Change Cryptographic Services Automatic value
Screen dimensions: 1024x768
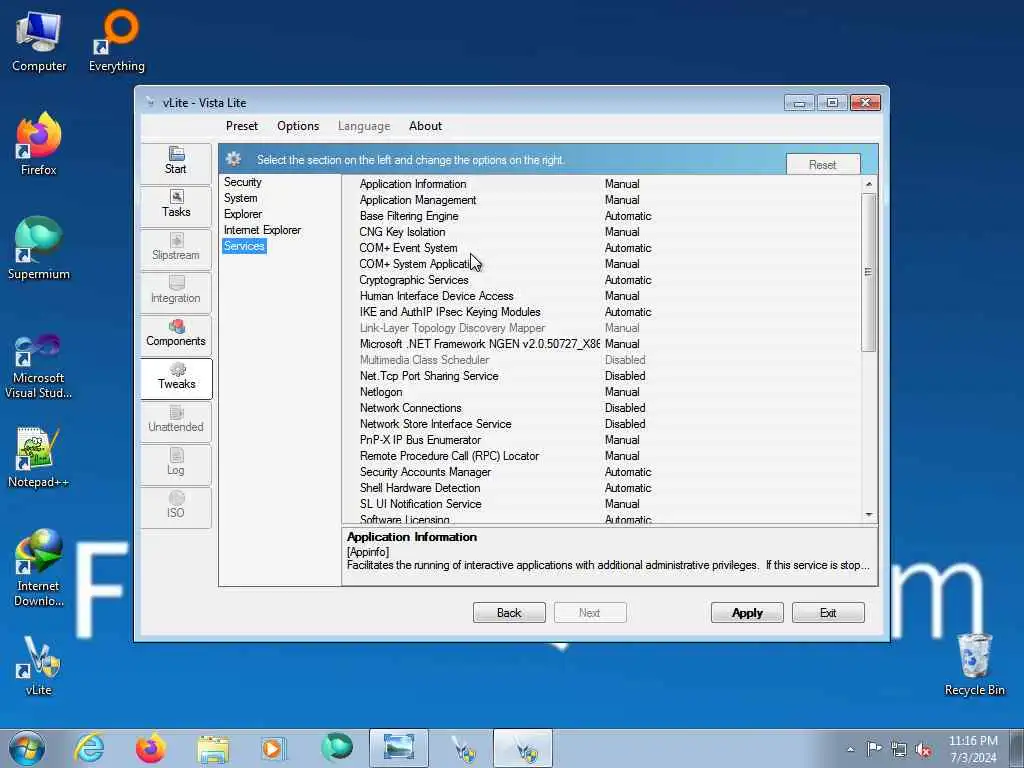point(628,280)
